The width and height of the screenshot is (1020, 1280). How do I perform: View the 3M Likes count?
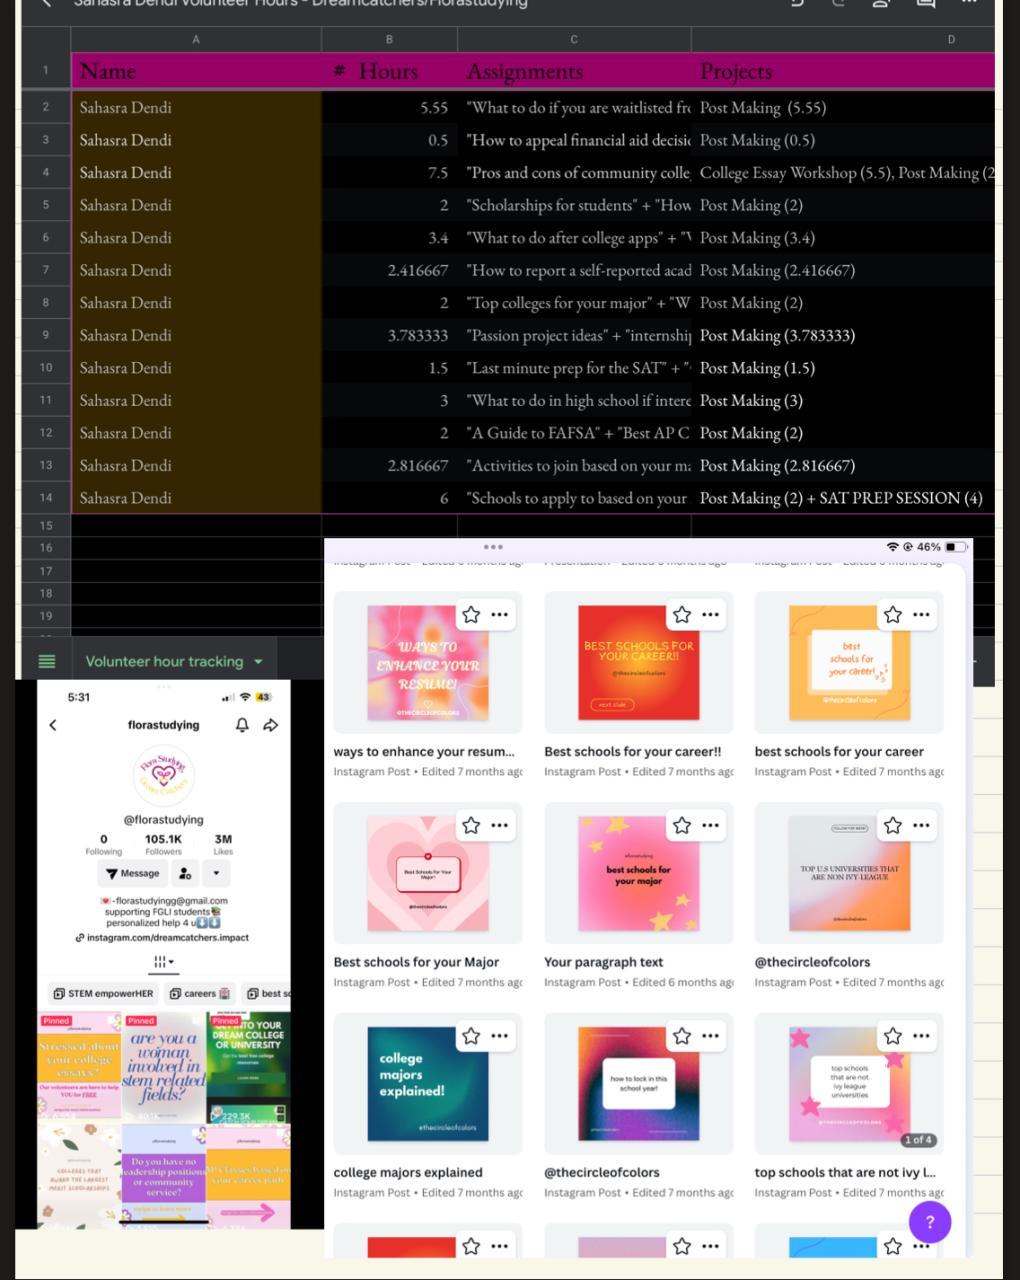[x=223, y=845]
